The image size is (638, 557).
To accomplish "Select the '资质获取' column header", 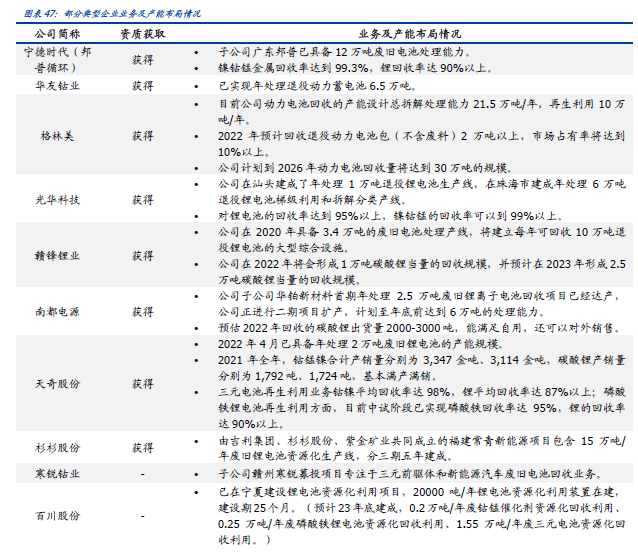I will coord(143,34).
